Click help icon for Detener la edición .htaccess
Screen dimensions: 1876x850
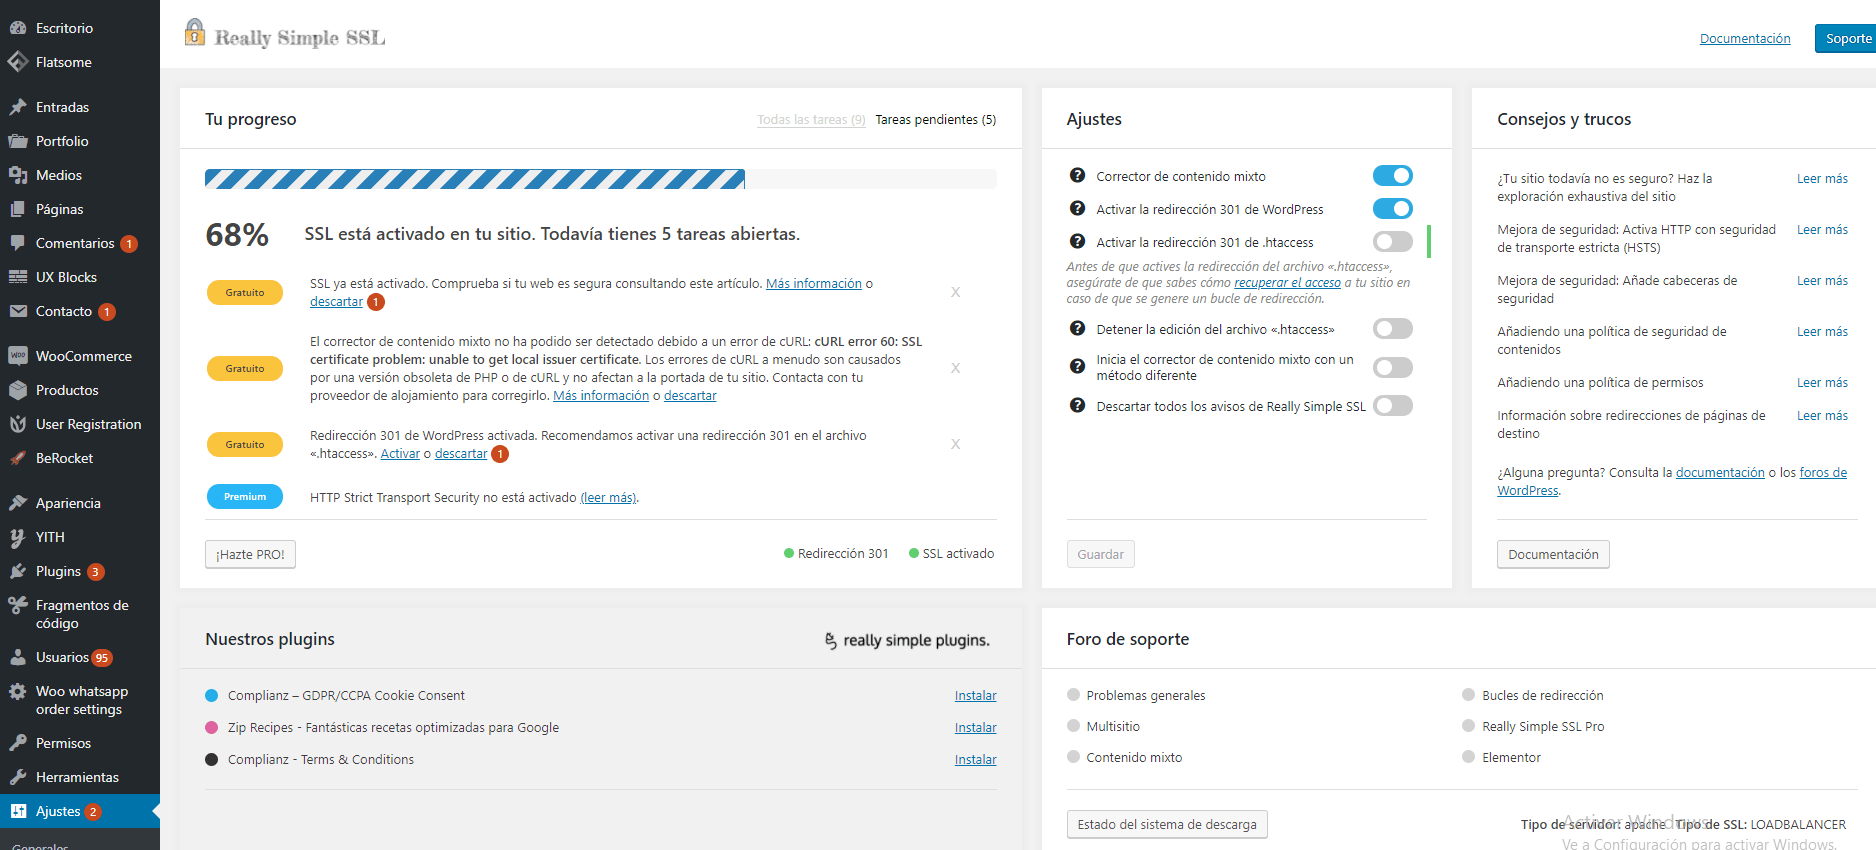pyautogui.click(x=1077, y=328)
